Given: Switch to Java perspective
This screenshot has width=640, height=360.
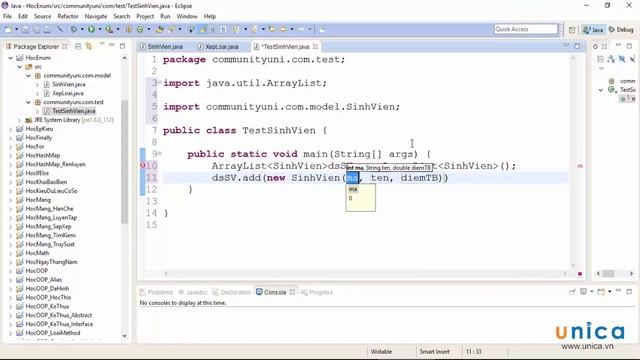Looking at the screenshot, I should point(593,30).
